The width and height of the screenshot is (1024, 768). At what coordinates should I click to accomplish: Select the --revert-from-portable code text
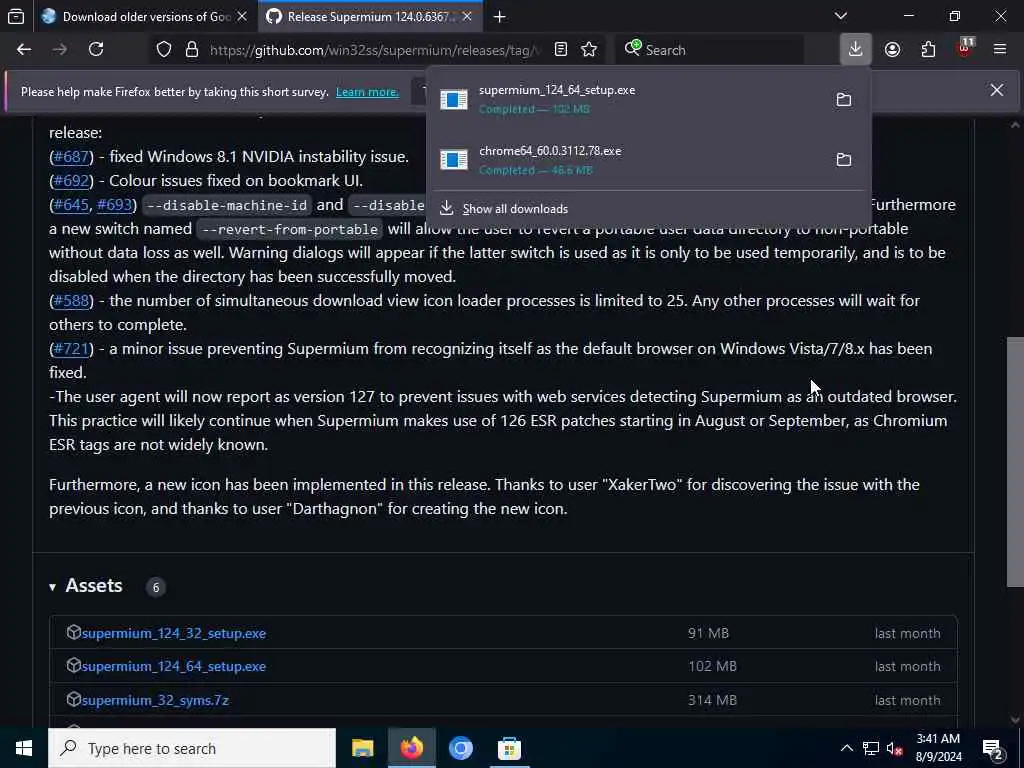[x=290, y=229]
